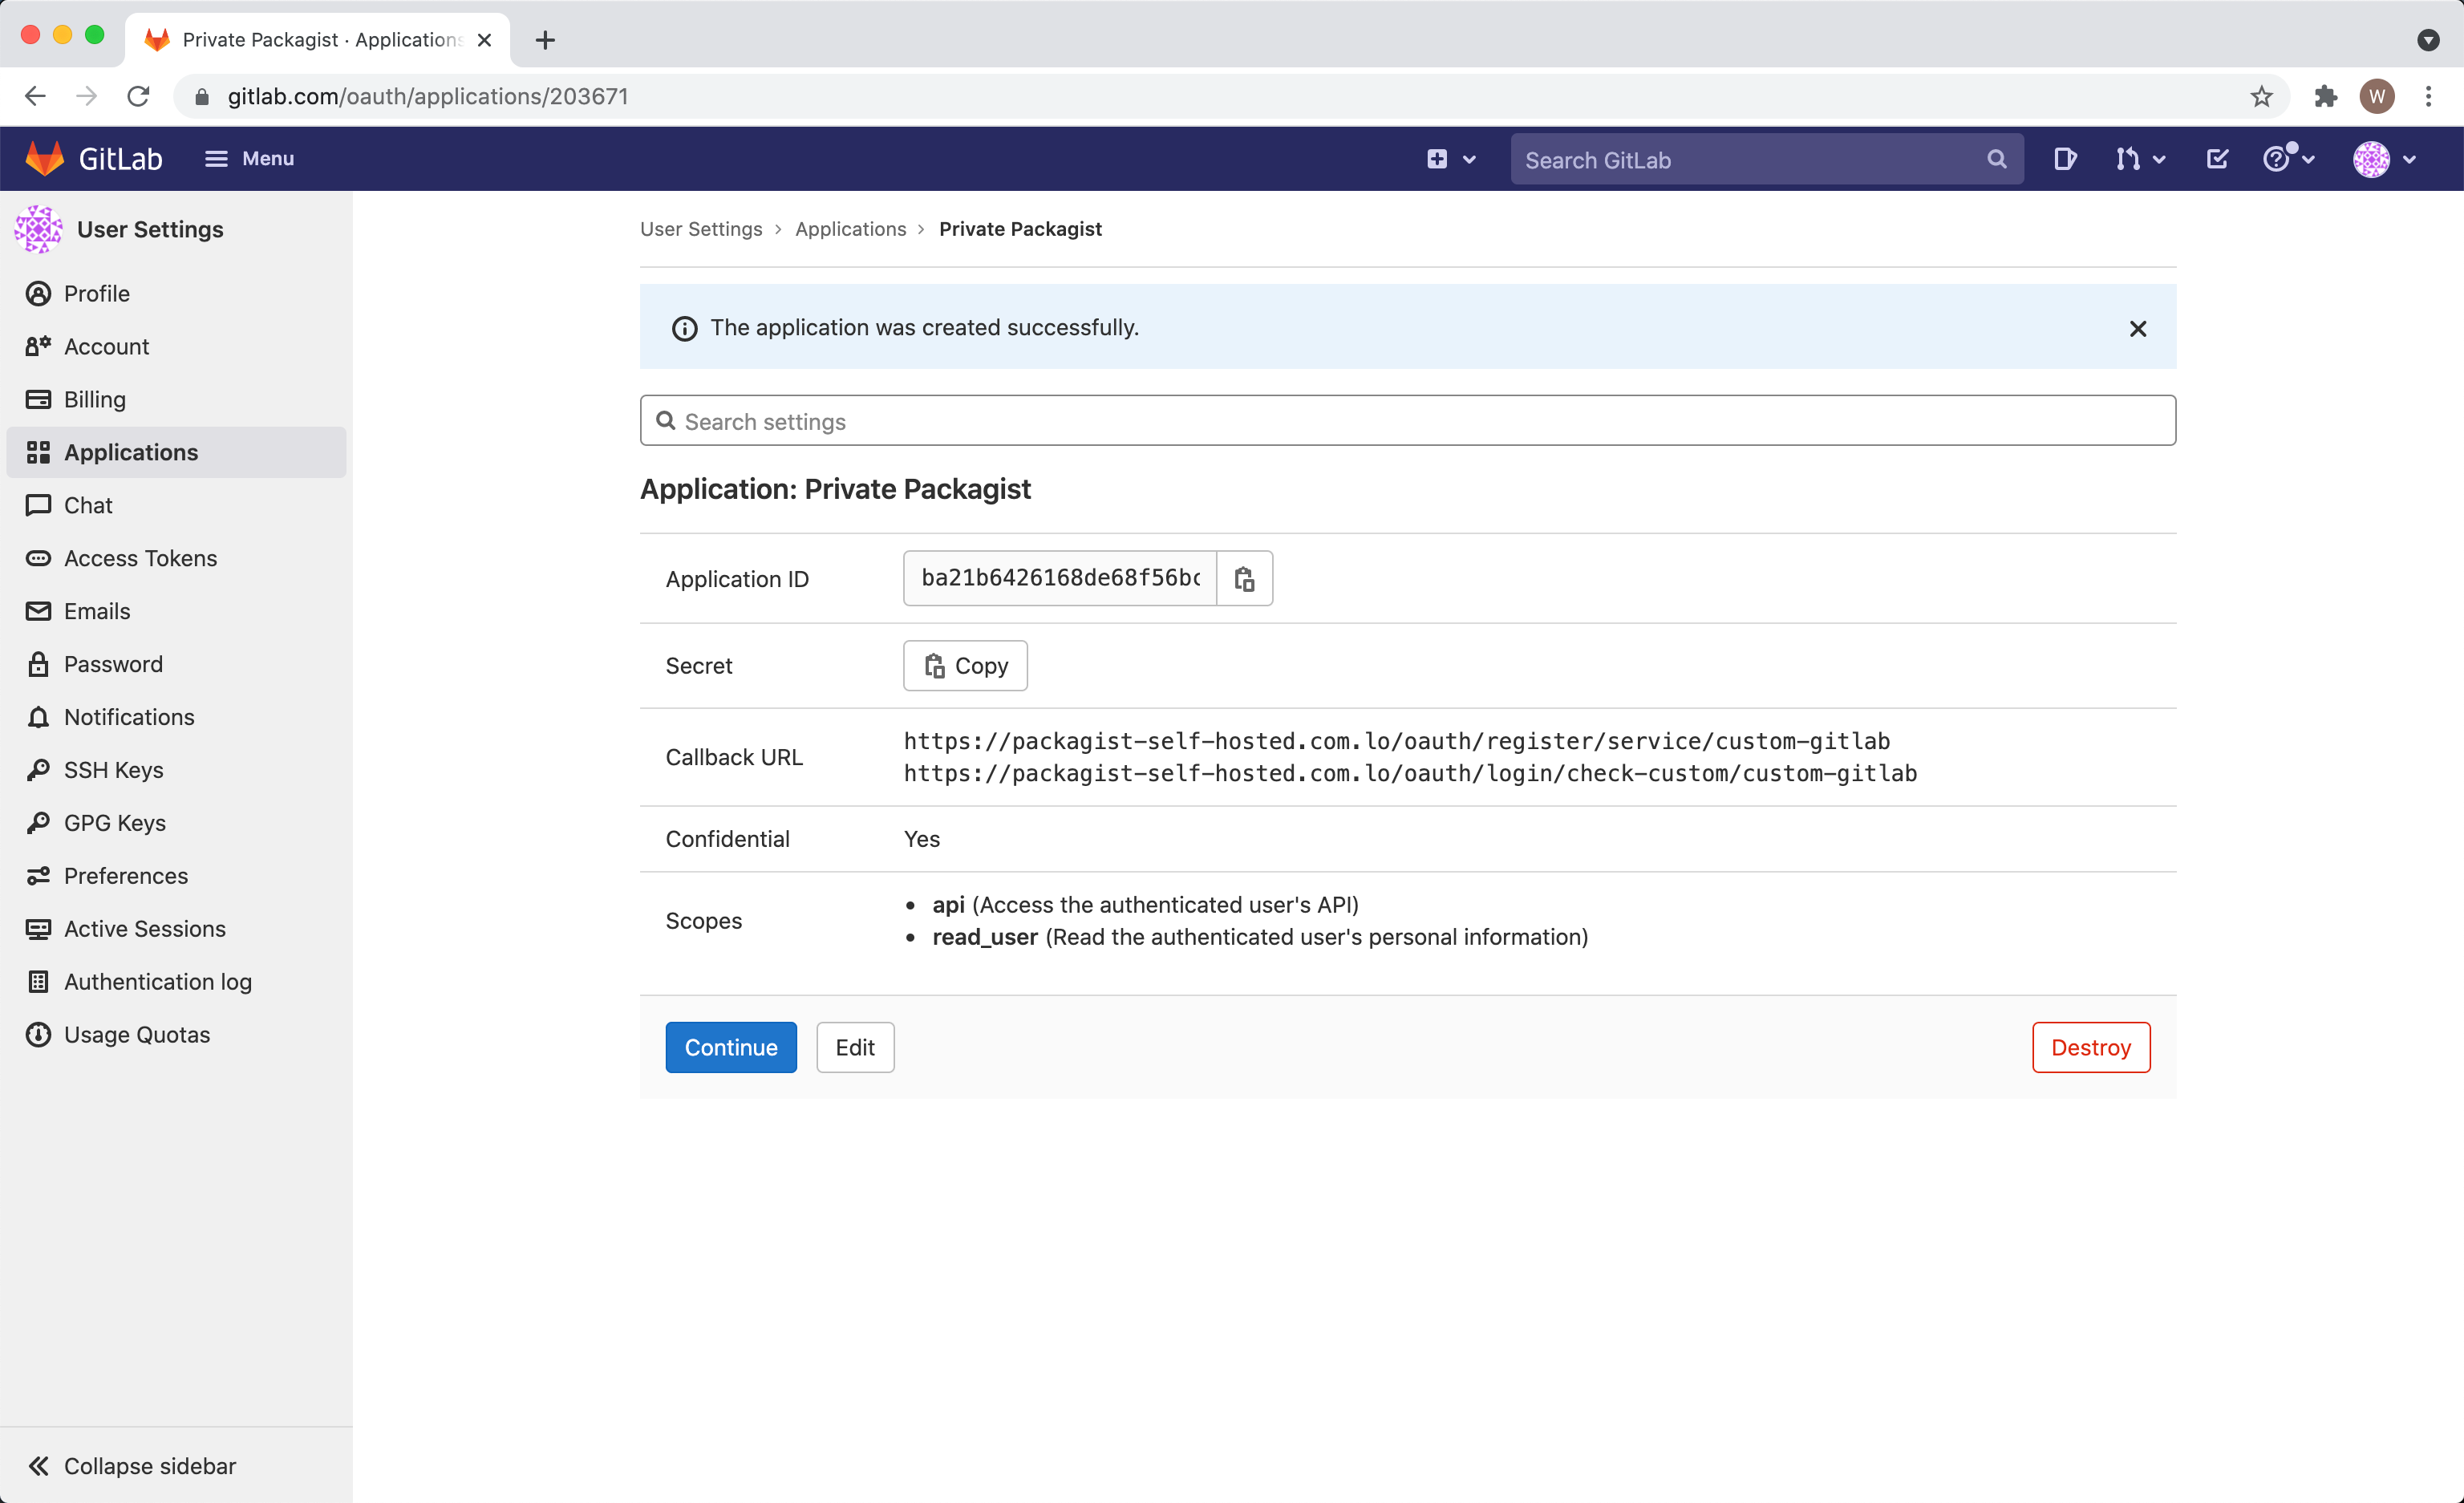
Task: Open the create new plus dropdown
Action: click(x=1451, y=159)
